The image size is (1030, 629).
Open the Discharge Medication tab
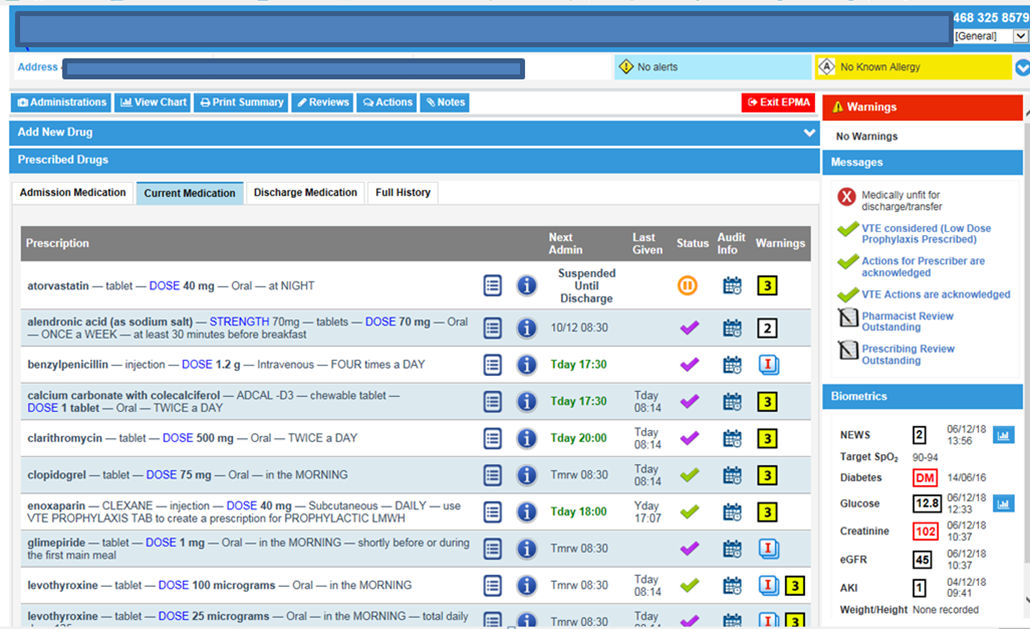[x=305, y=192]
